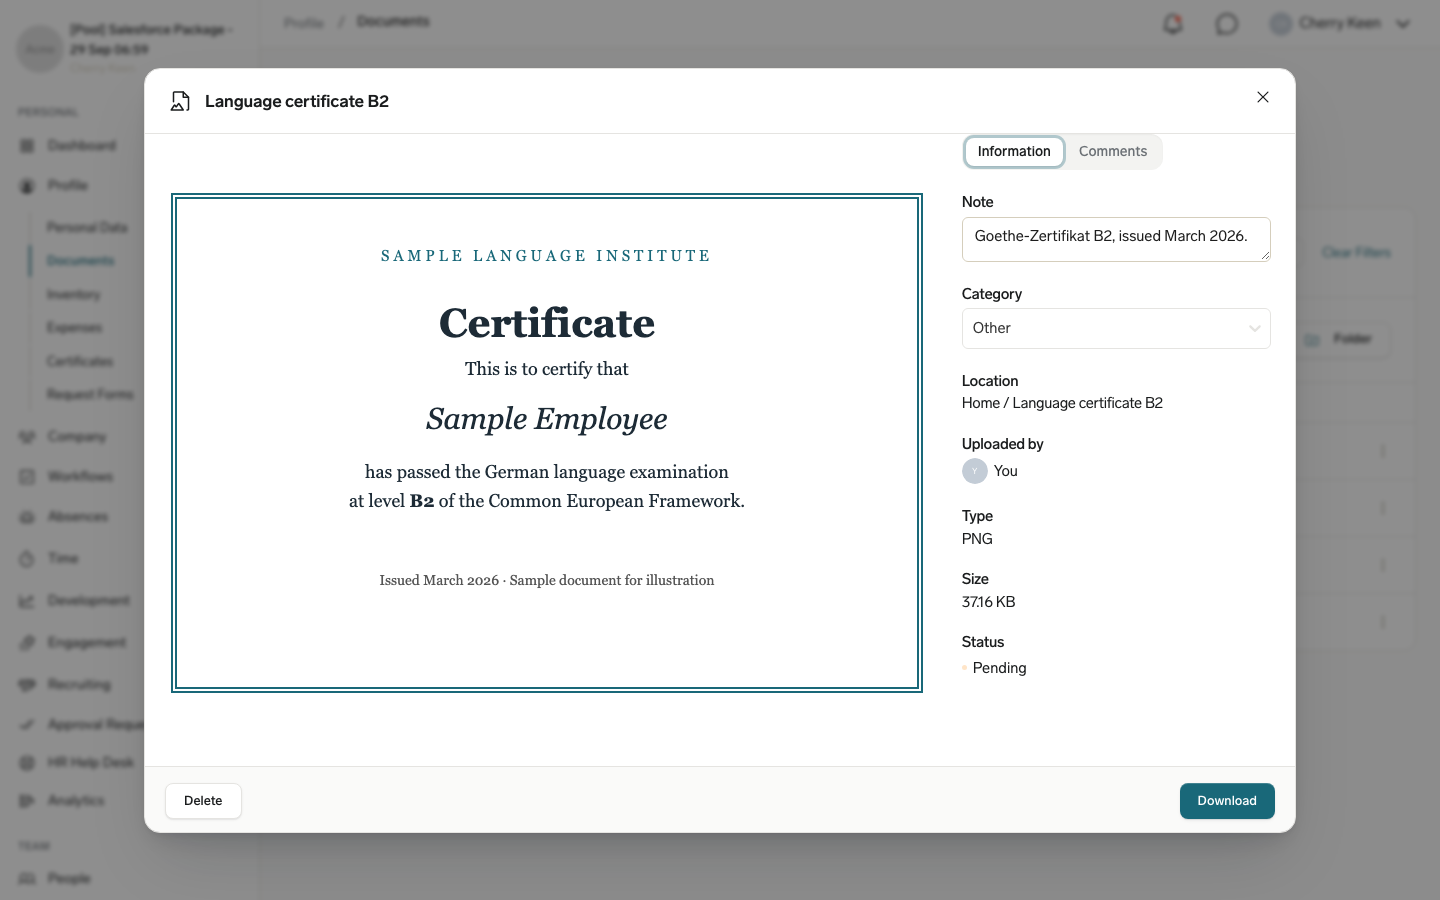1440x900 pixels.
Task: Open People in background sidebar
Action: [68, 879]
